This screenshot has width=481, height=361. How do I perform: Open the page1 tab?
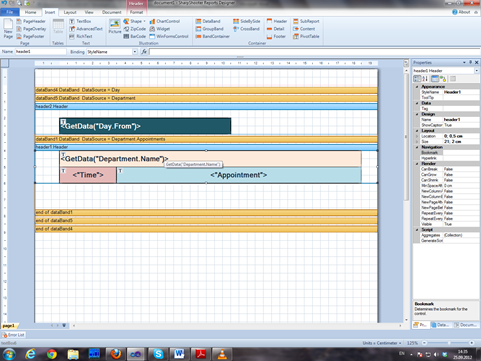[8, 326]
